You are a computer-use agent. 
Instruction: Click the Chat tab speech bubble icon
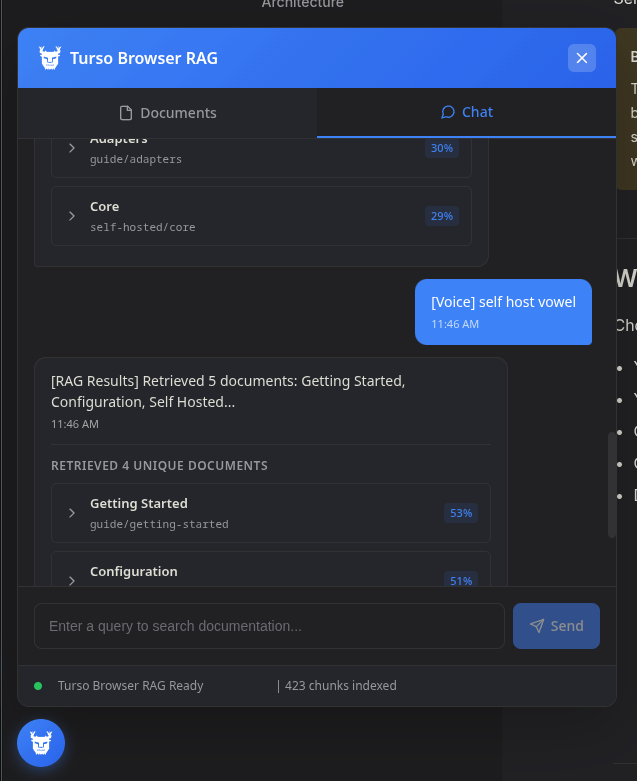coord(448,112)
